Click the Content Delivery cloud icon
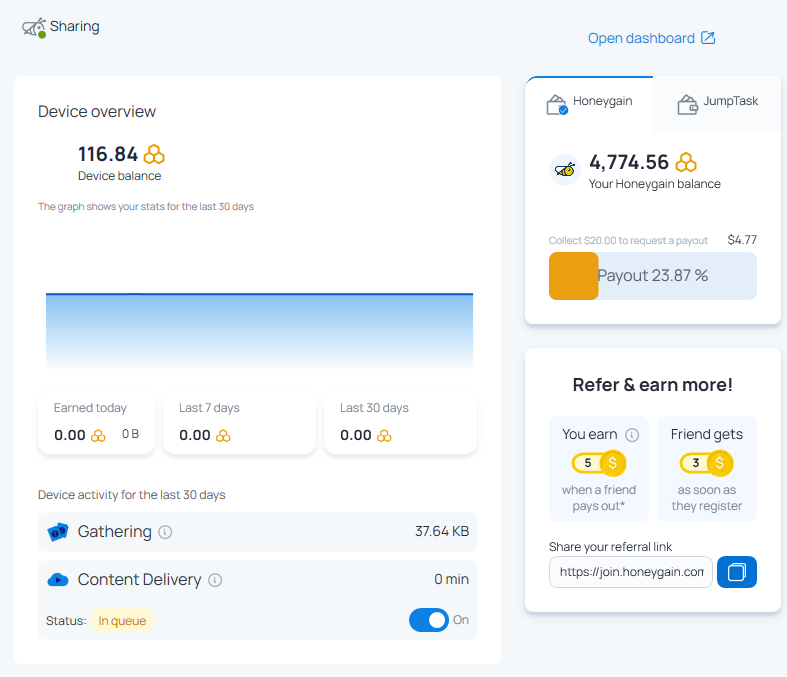 [58, 580]
